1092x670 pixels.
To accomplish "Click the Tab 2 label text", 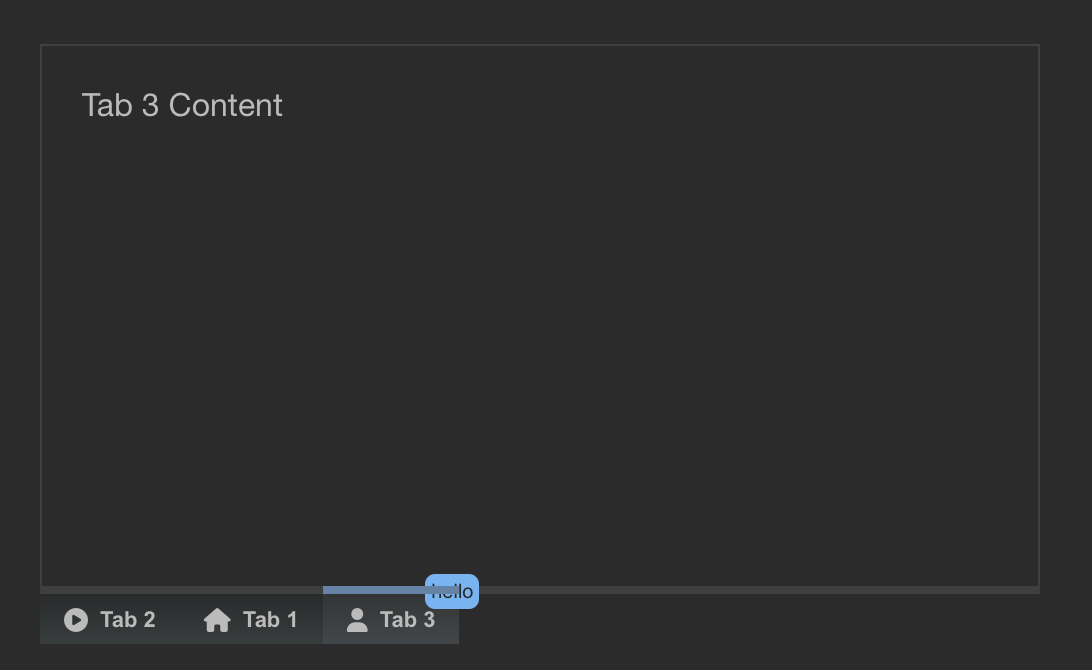I will pyautogui.click(x=127, y=620).
